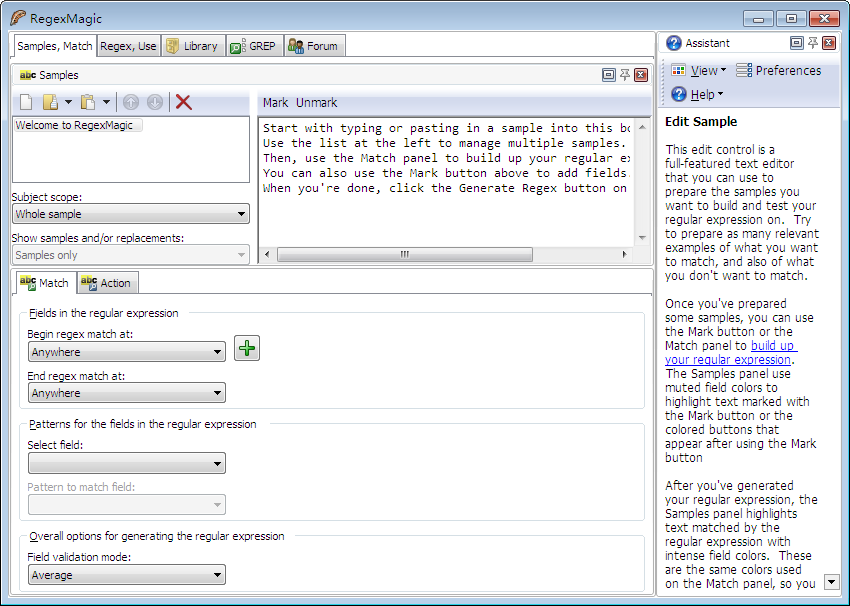Add a new field with green plus
The image size is (850, 606).
[247, 348]
